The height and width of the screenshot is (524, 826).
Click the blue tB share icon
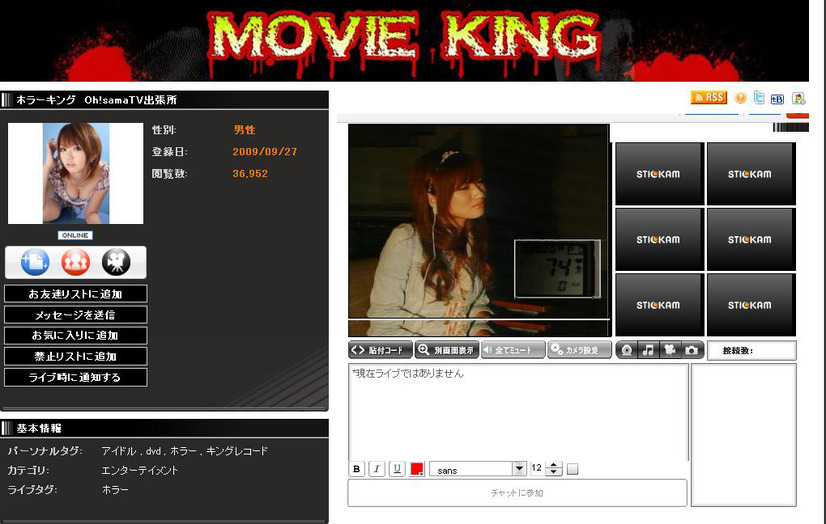pos(777,98)
